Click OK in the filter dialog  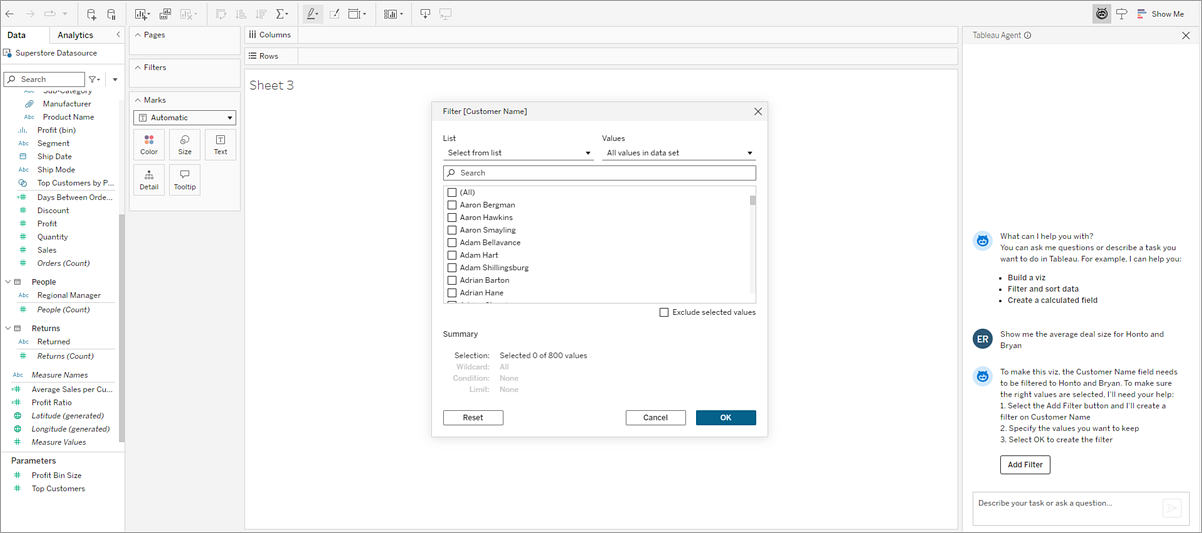[726, 418]
